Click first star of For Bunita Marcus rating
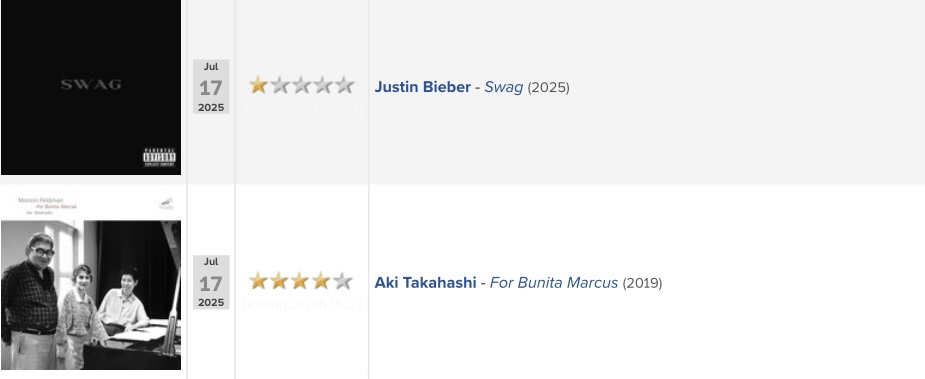This screenshot has width=925, height=379. pos(258,280)
